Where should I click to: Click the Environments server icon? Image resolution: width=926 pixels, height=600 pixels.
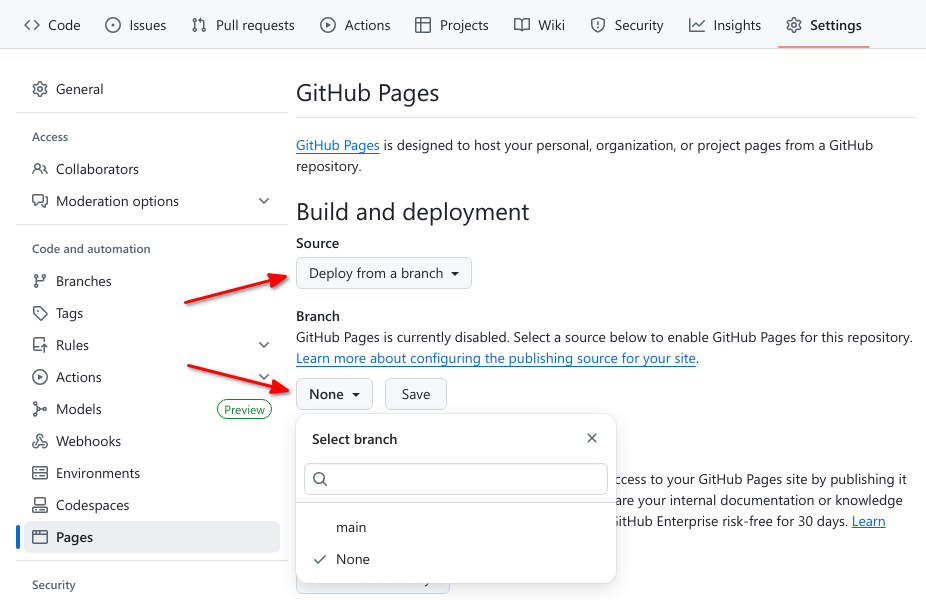(x=40, y=473)
